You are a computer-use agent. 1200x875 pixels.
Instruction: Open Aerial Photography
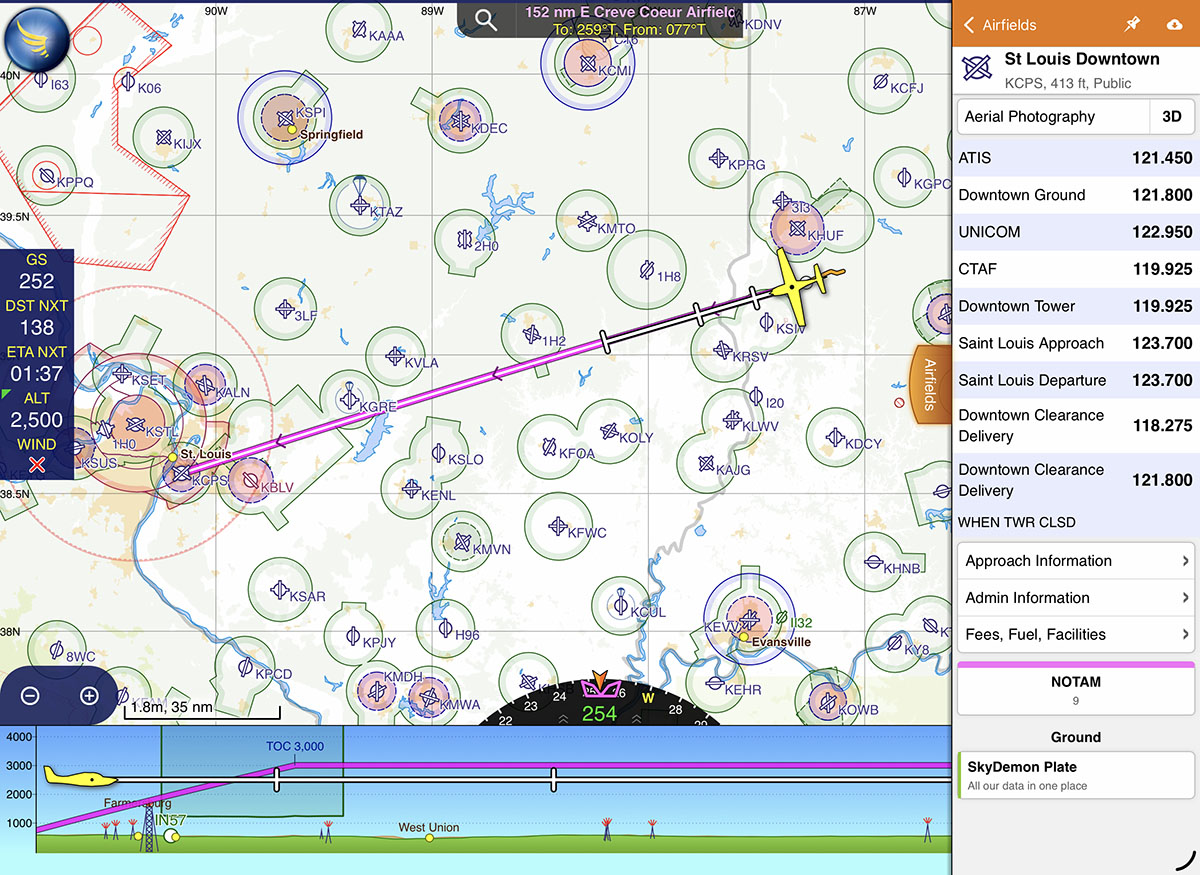pos(1053,117)
